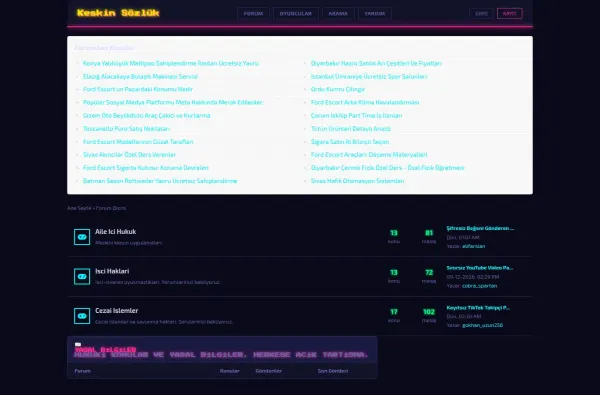Image resolution: width=600 pixels, height=395 pixels.
Task: Open Tütün Ürünleri Detaylı Analiz link
Action: click(351, 129)
